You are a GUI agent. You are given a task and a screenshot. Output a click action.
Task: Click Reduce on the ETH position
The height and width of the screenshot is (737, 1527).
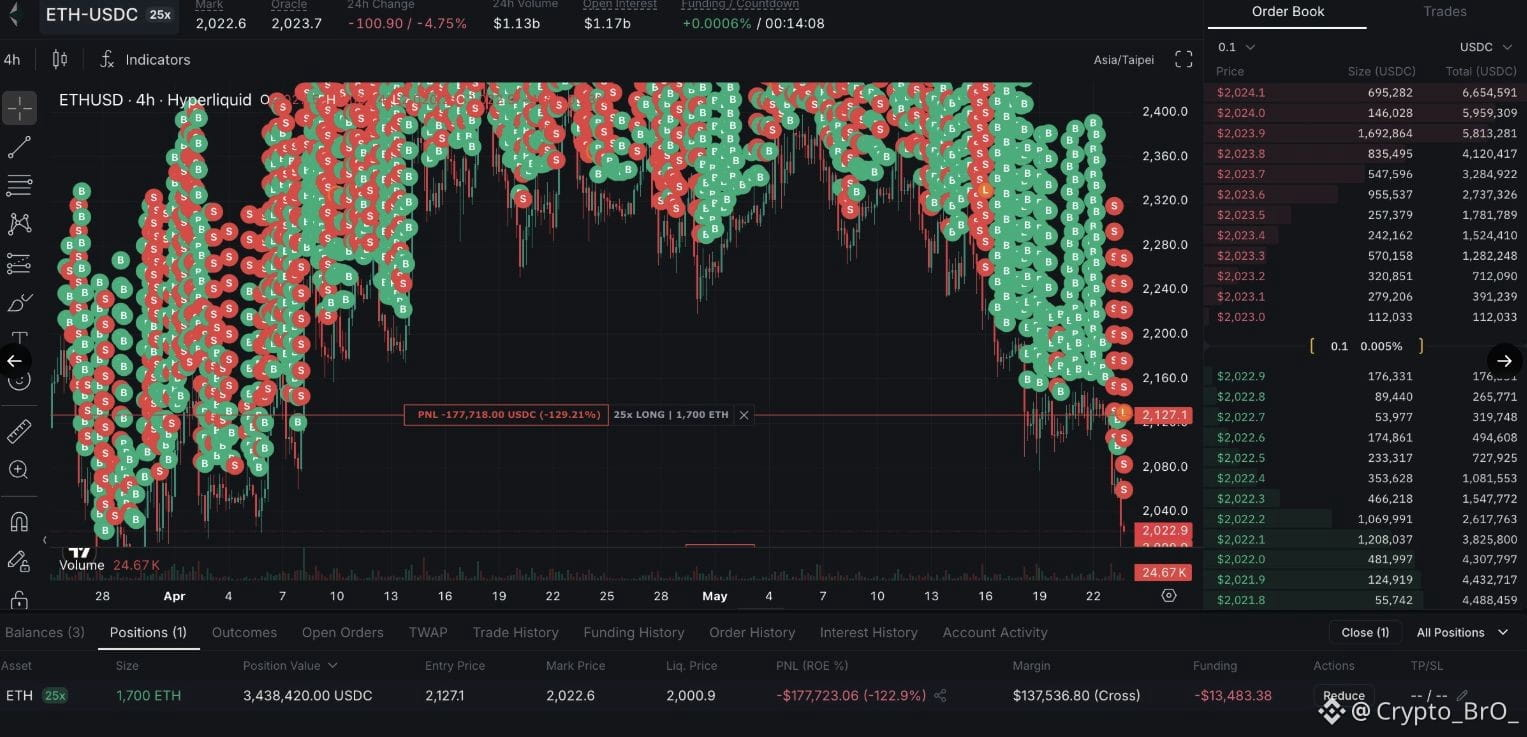[x=1344, y=696]
